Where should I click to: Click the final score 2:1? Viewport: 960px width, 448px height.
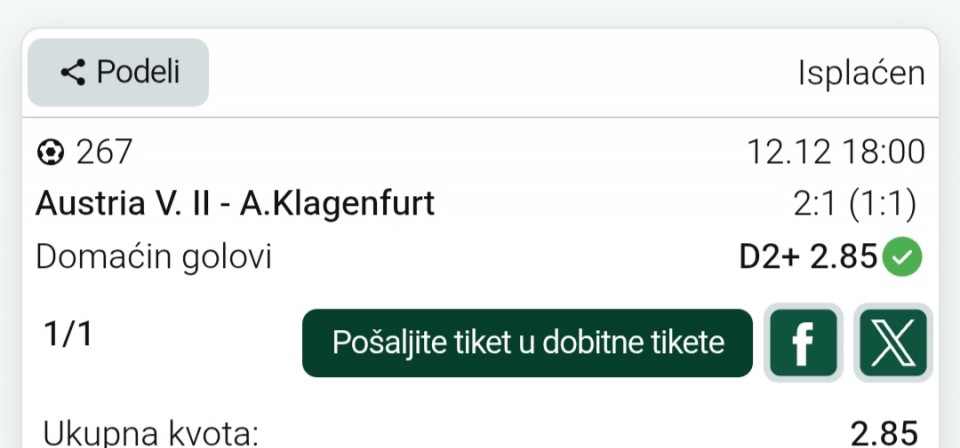point(815,204)
